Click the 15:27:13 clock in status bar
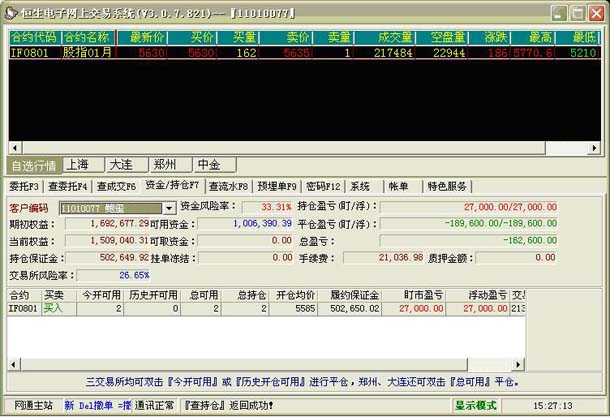The width and height of the screenshot is (610, 417). coord(552,406)
